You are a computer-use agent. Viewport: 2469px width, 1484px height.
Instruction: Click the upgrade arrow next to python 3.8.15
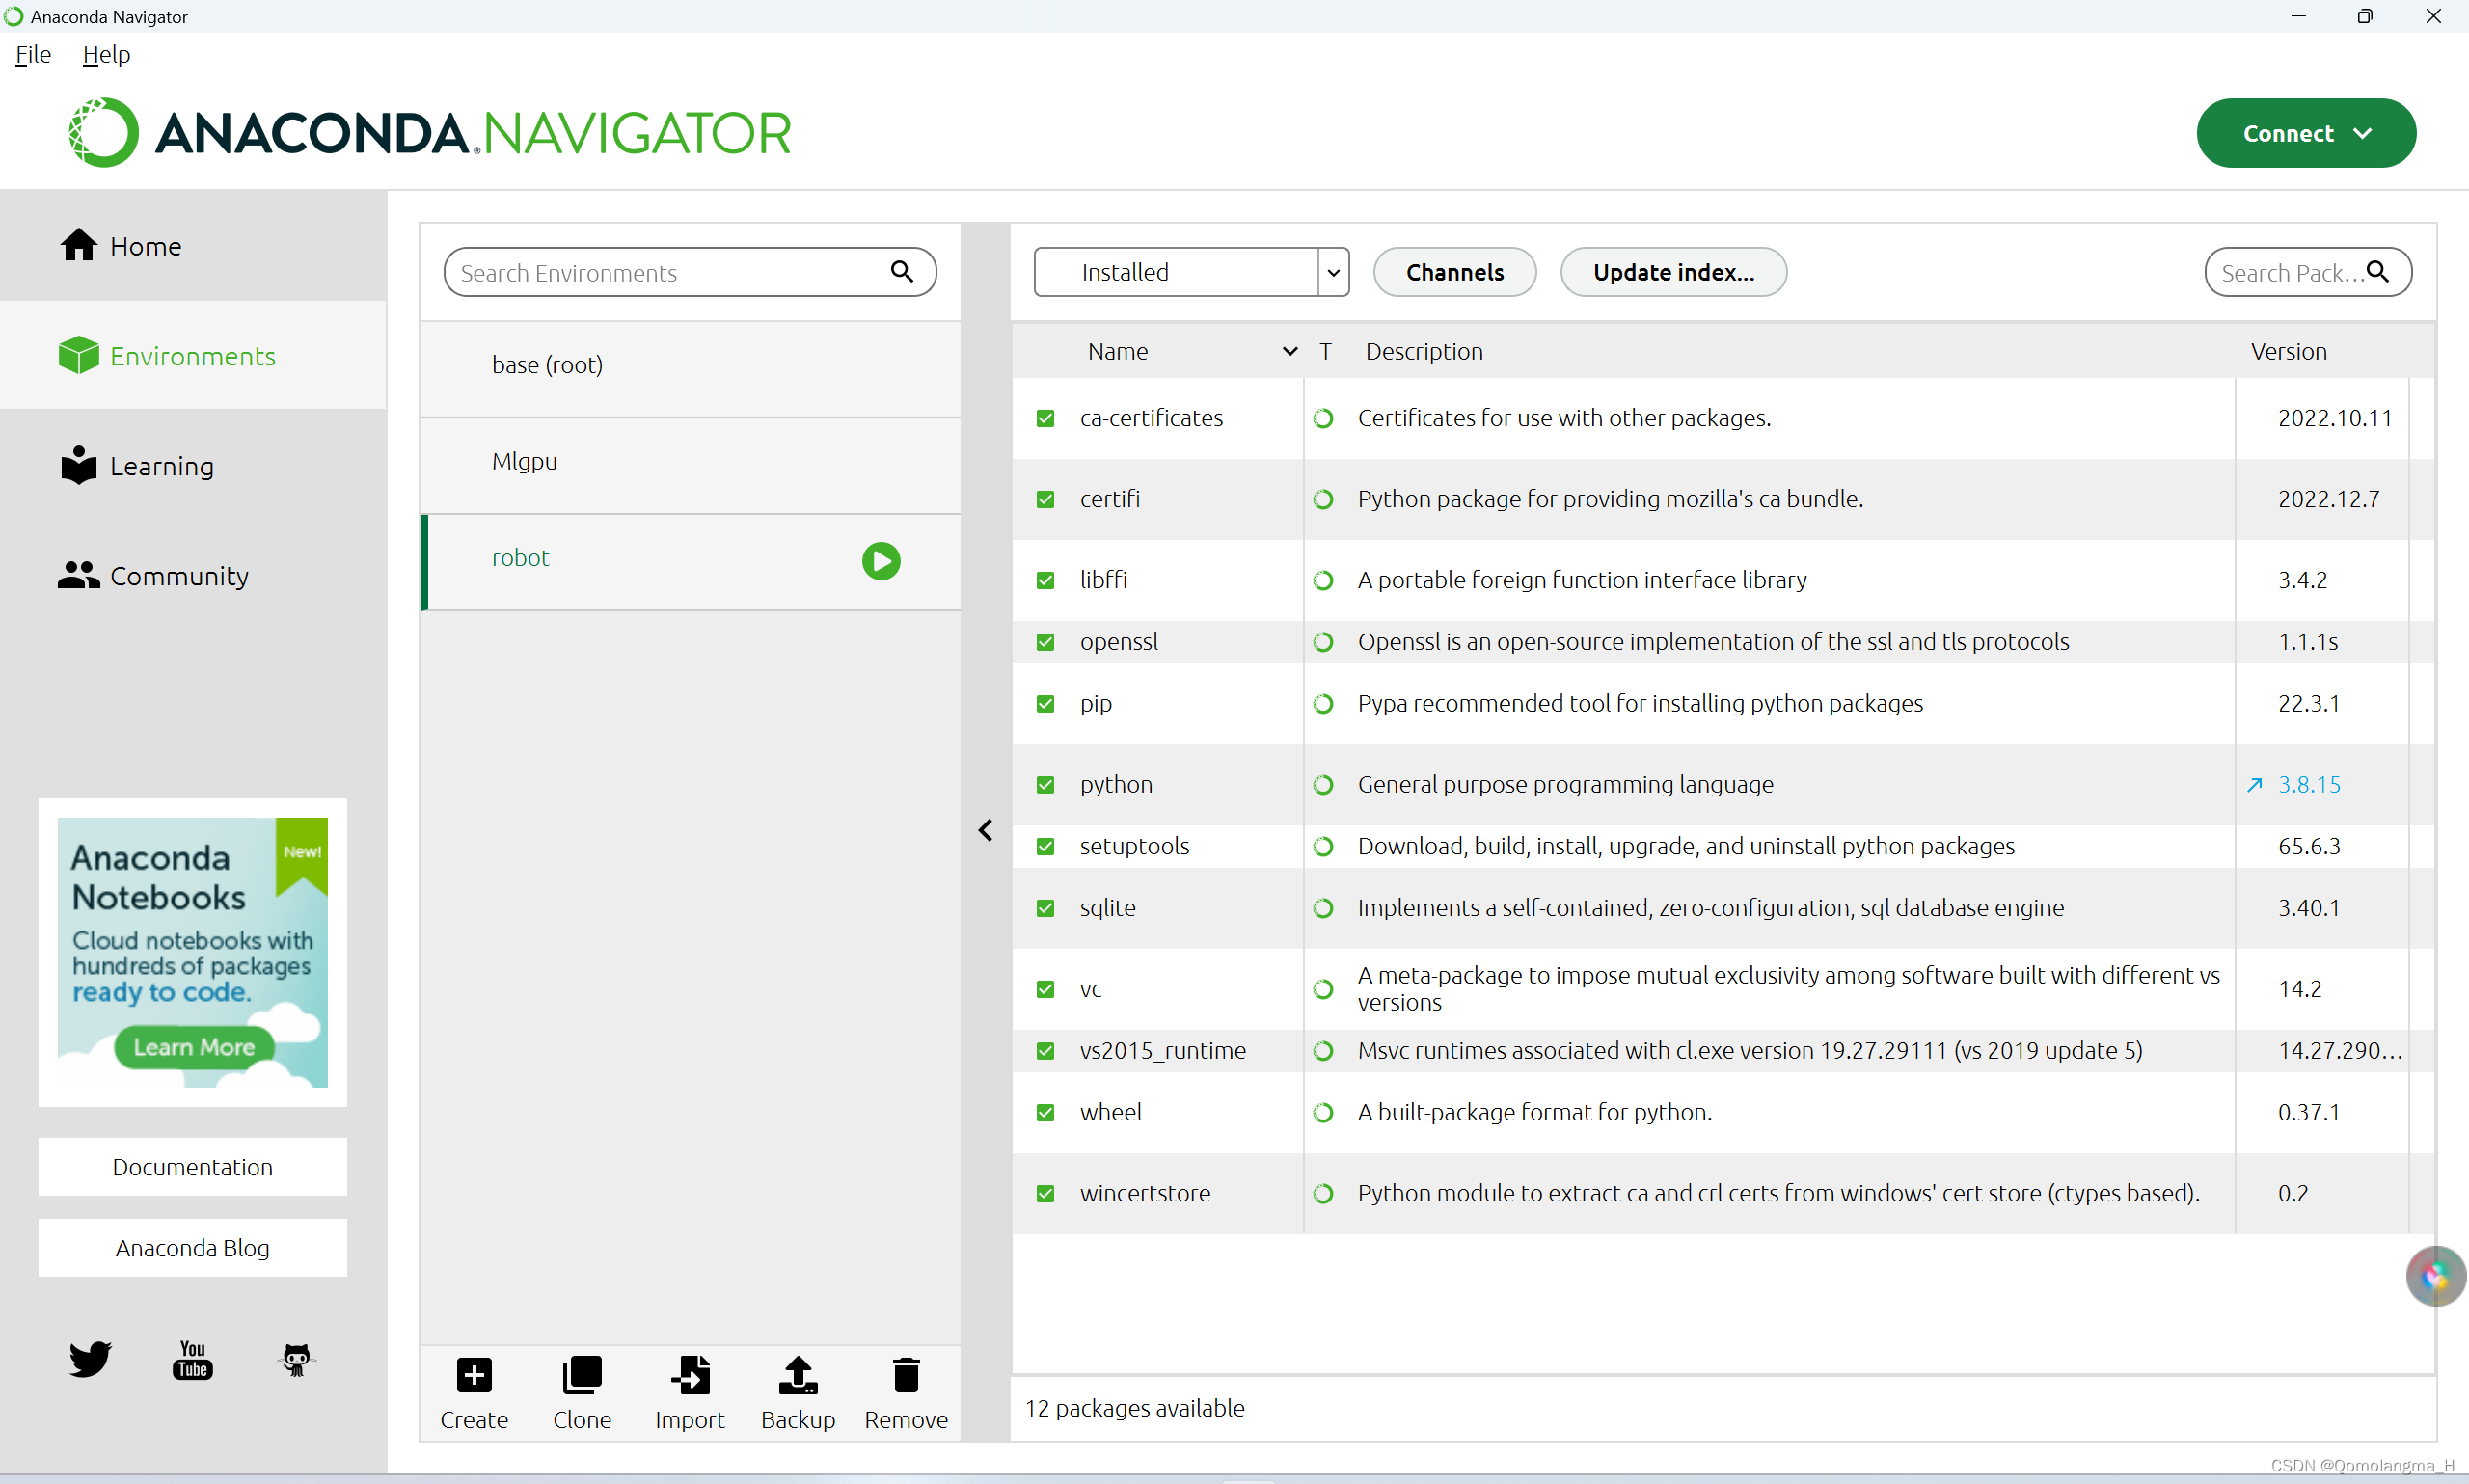[x=2255, y=785]
